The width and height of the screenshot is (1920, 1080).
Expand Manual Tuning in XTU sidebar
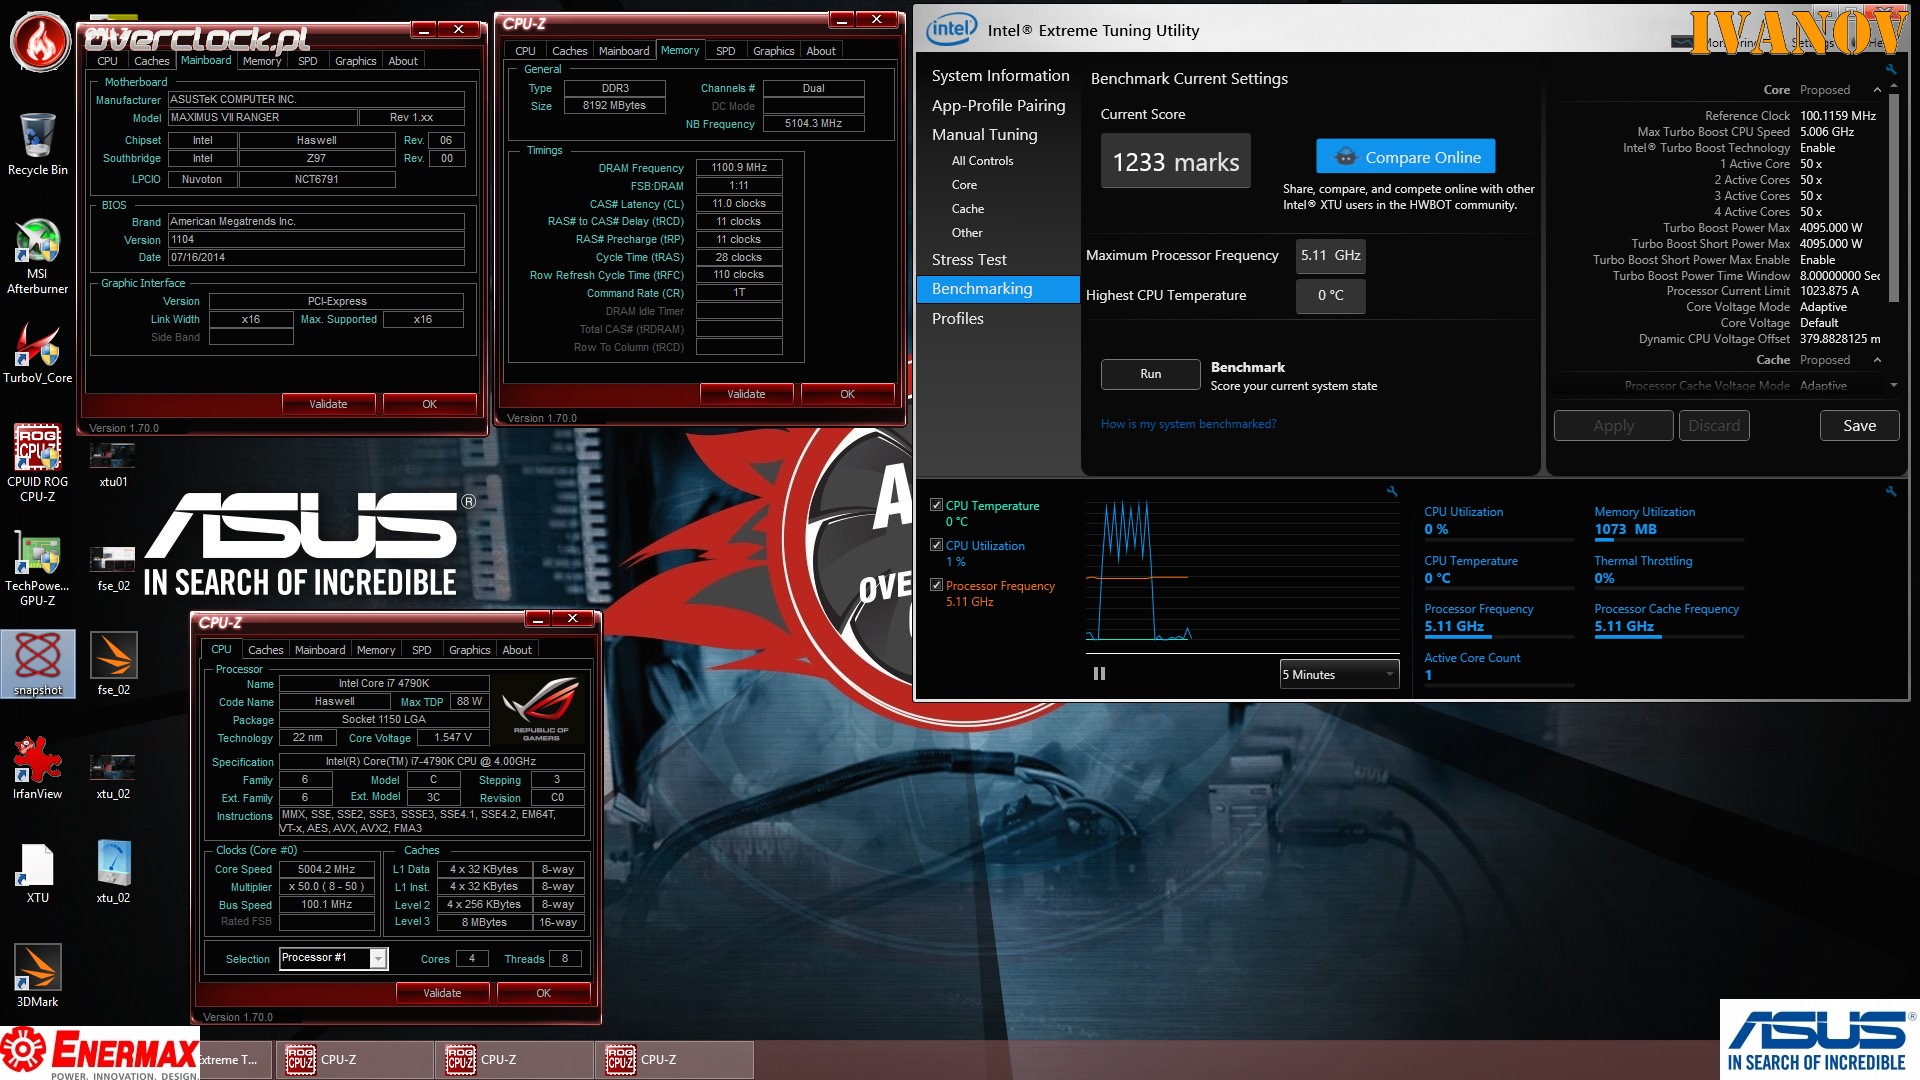pyautogui.click(x=984, y=135)
